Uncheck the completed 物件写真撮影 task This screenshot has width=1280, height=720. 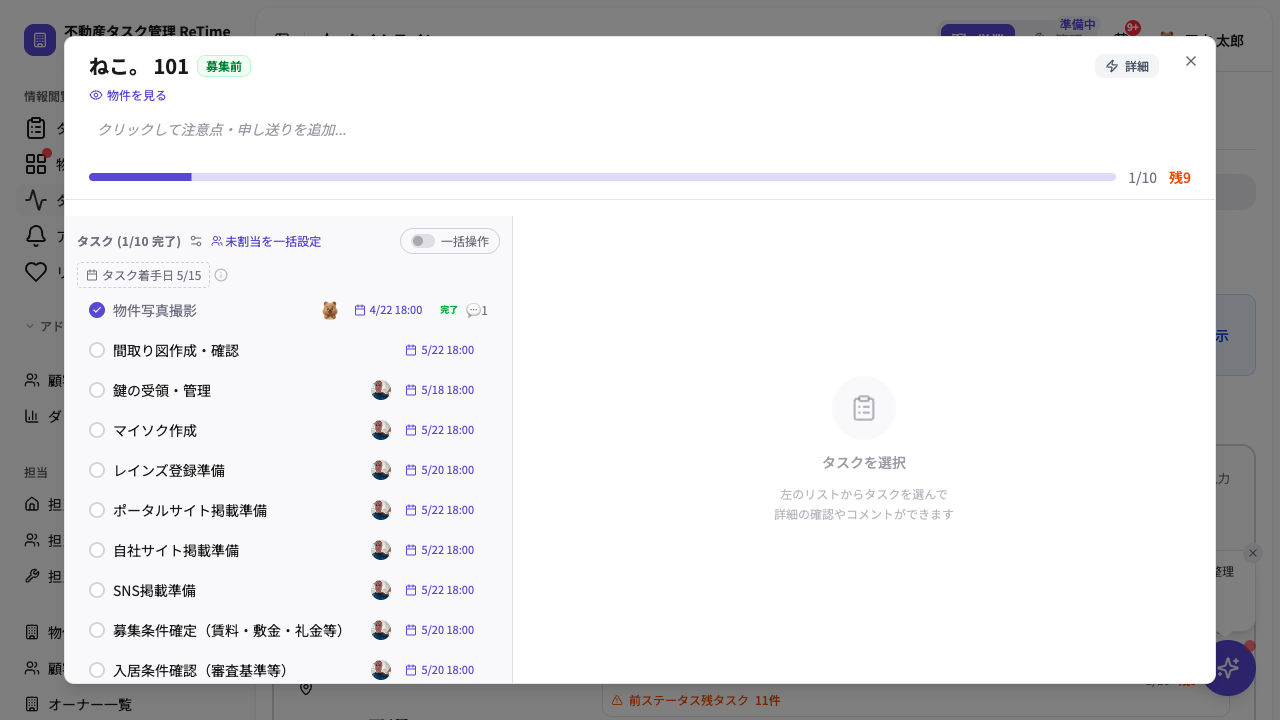(97, 310)
